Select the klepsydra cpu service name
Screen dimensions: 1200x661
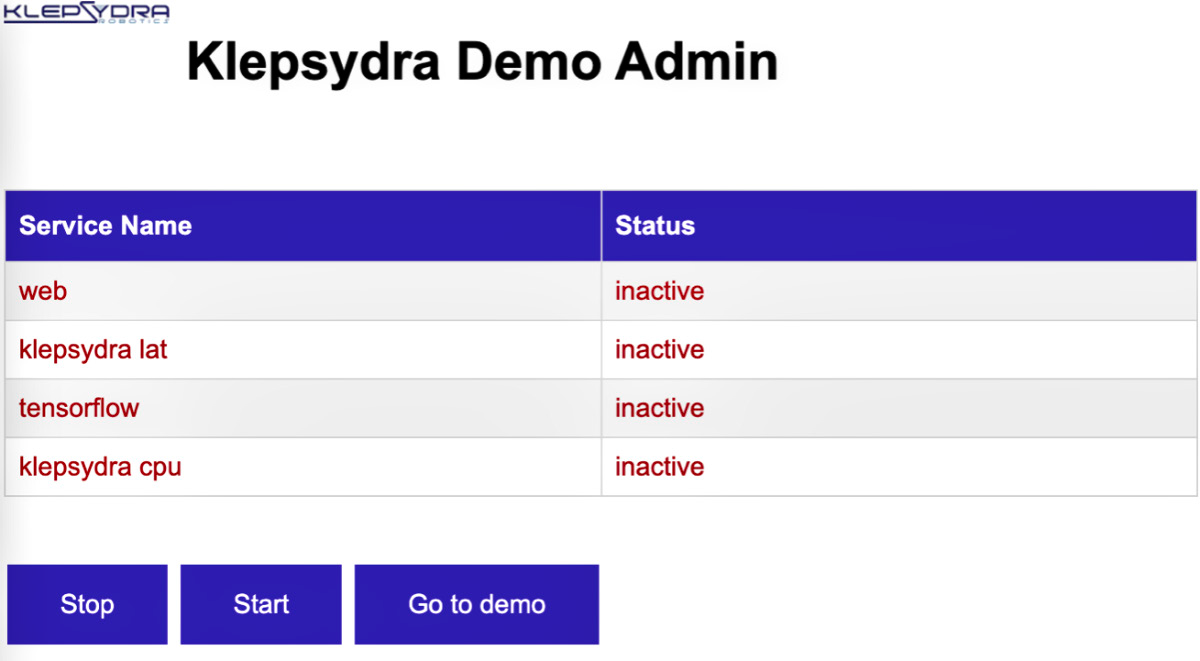coord(100,467)
